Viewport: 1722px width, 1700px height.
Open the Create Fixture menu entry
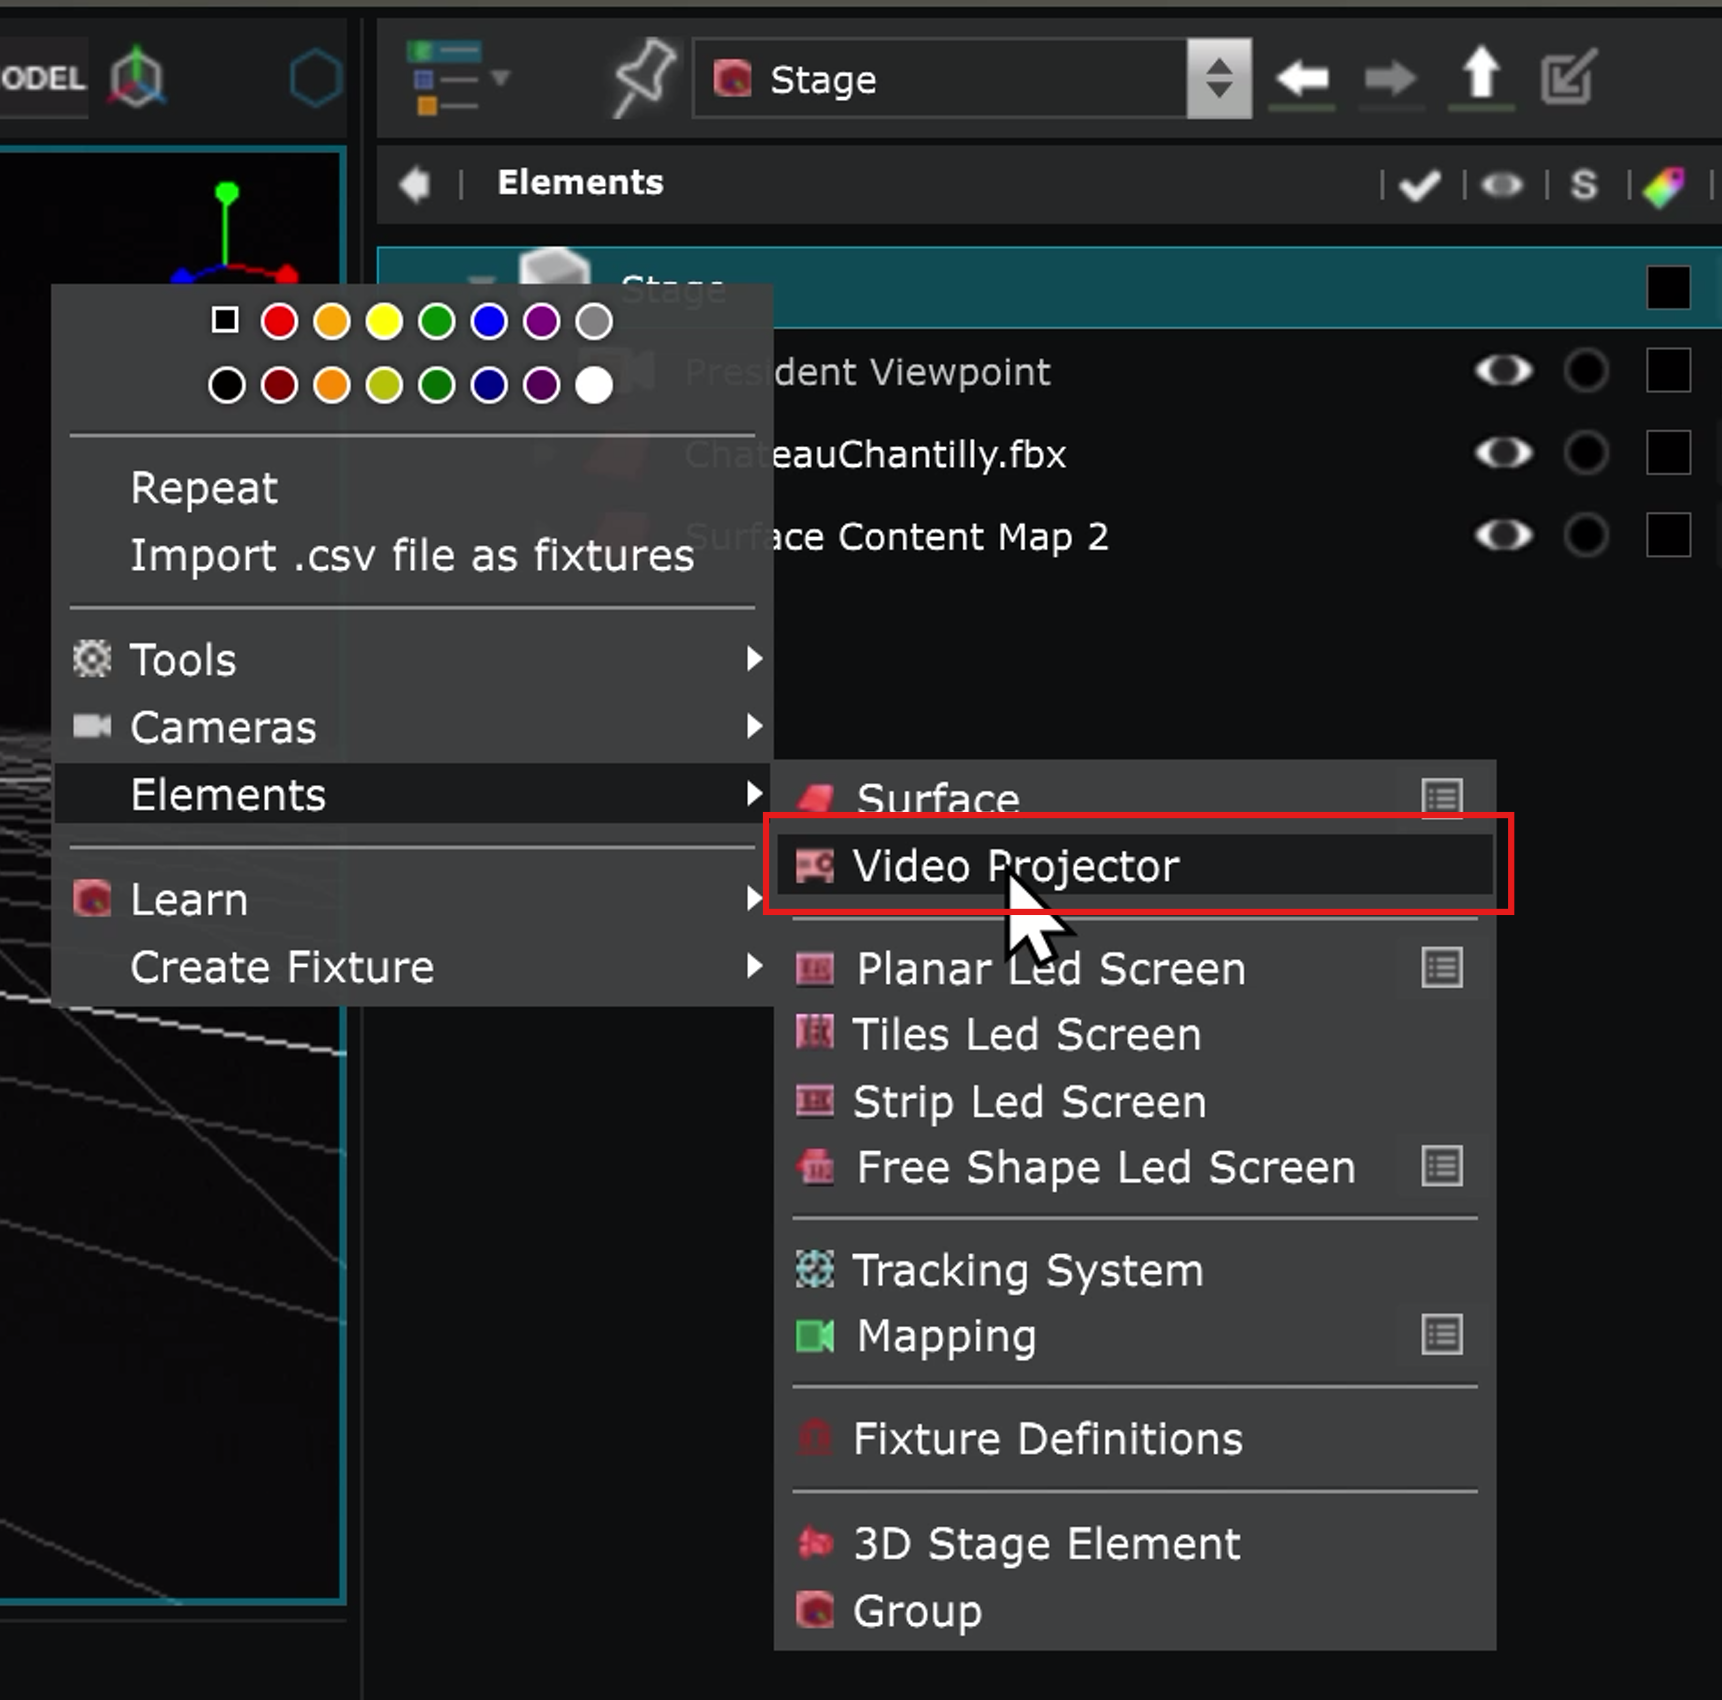tap(412, 967)
